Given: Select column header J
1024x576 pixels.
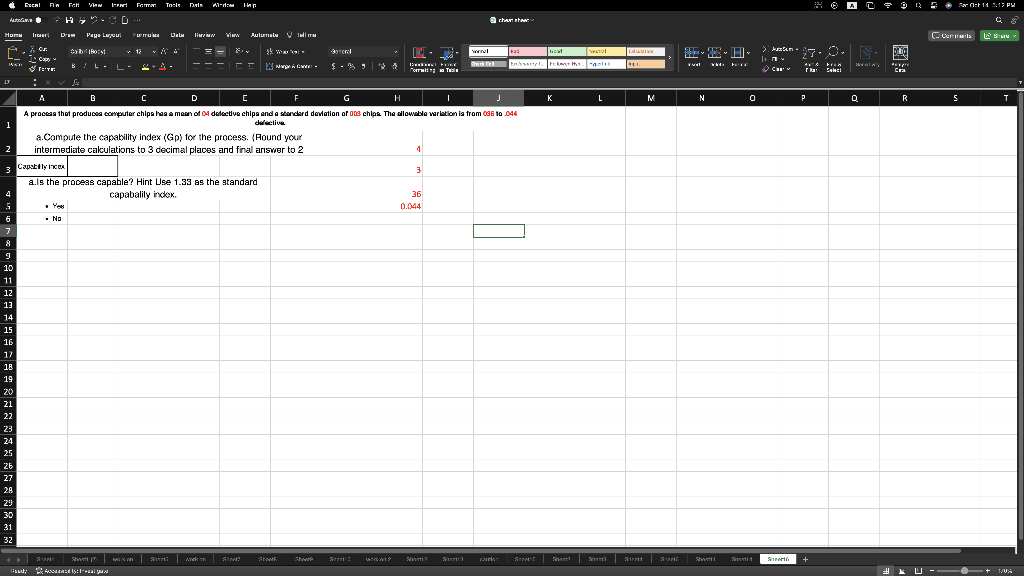Looking at the screenshot, I should [x=498, y=98].
